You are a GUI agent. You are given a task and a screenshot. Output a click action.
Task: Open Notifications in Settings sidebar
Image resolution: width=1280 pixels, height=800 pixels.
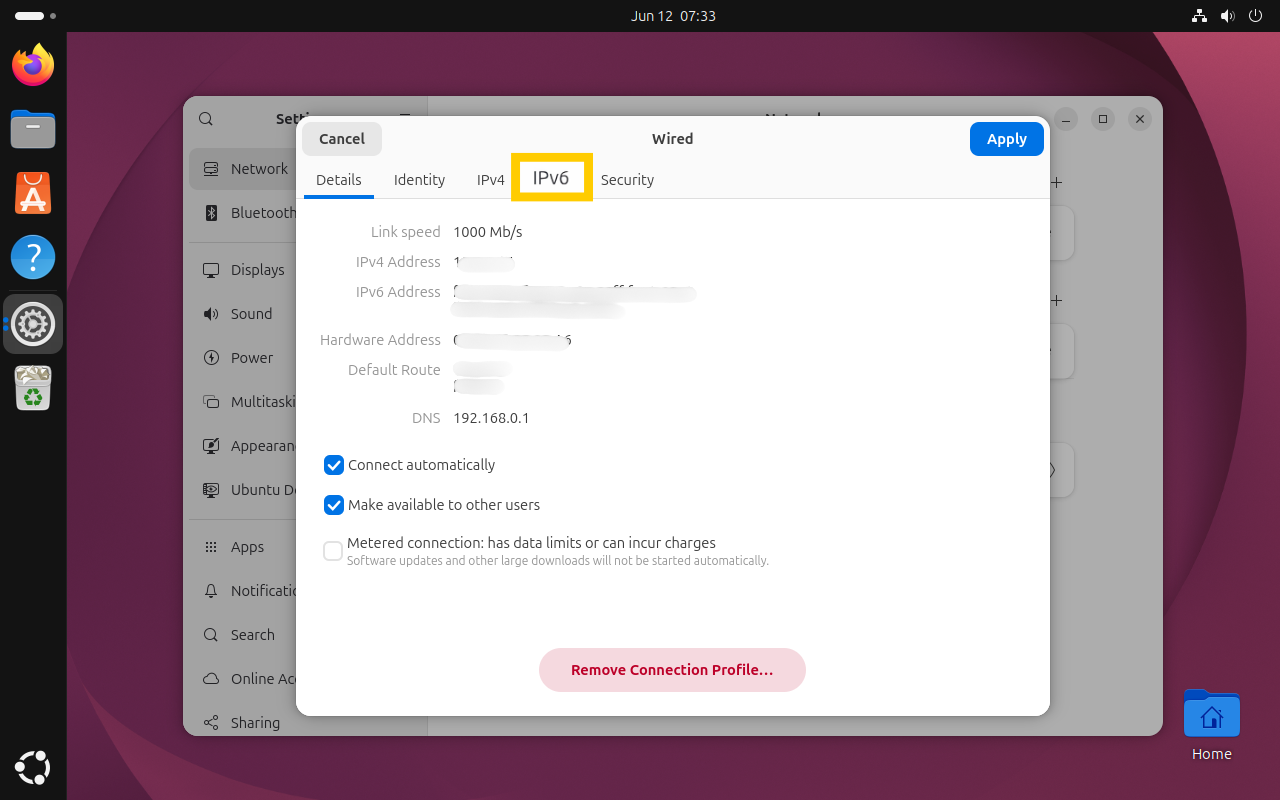click(x=243, y=591)
